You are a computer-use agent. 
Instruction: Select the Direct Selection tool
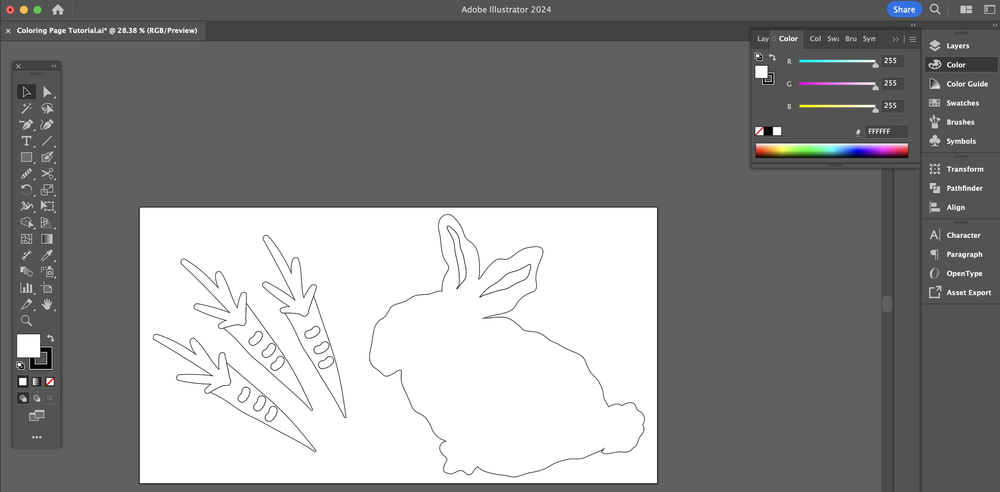coord(47,92)
